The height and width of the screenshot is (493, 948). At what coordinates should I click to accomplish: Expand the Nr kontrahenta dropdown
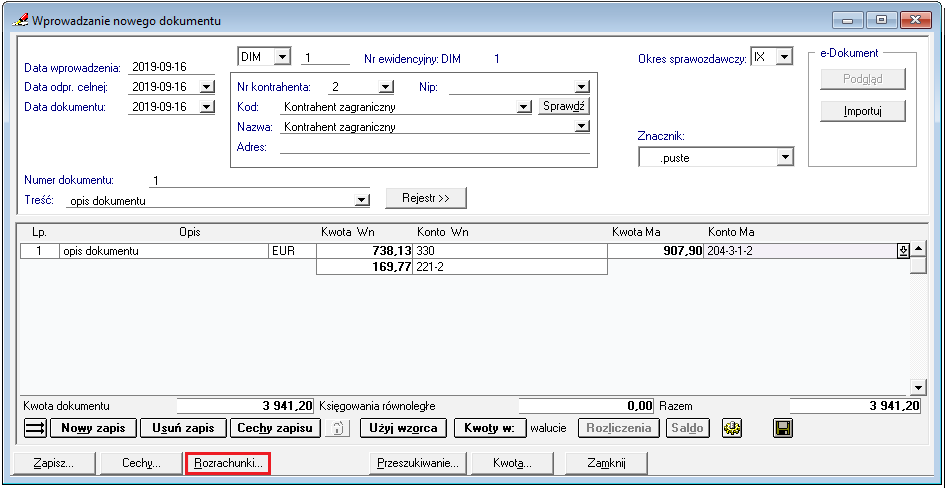386,87
